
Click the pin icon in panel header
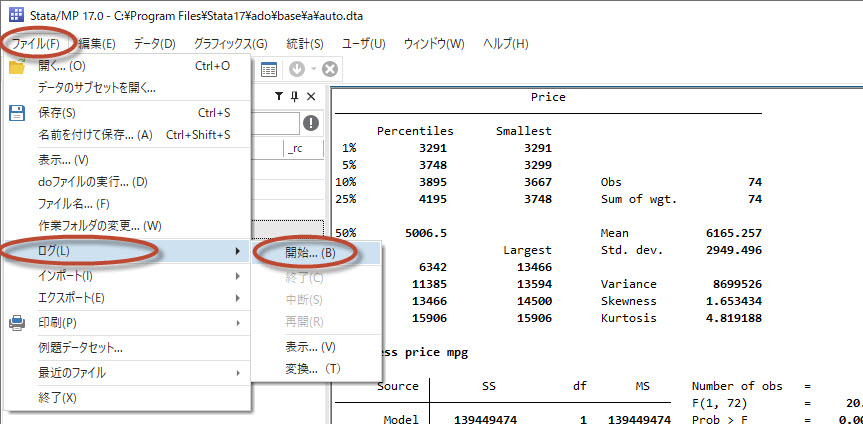294,96
